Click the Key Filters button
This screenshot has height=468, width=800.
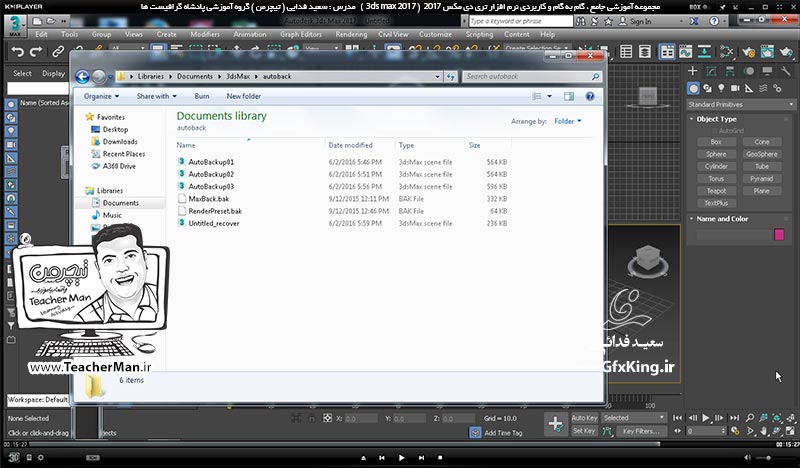pyautogui.click(x=640, y=431)
